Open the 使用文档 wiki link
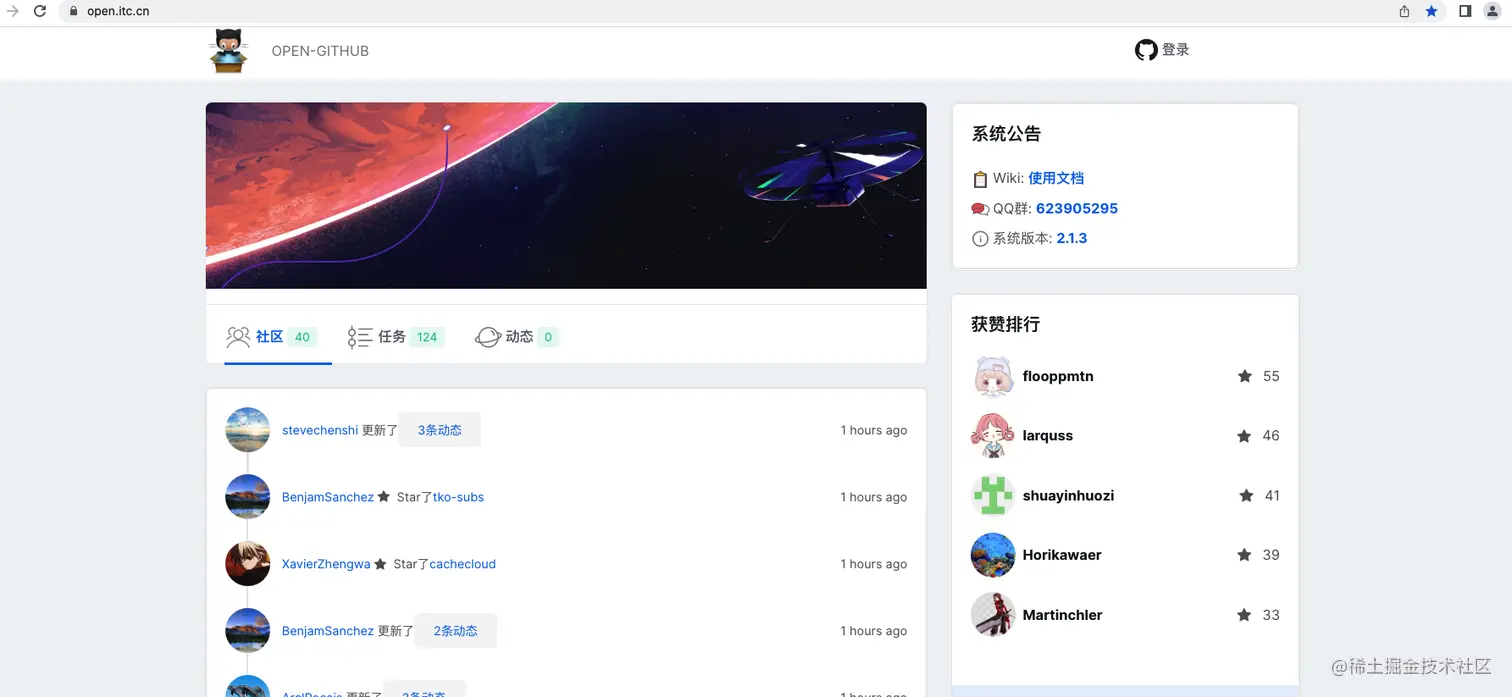The width and height of the screenshot is (1512, 697). click(1056, 178)
